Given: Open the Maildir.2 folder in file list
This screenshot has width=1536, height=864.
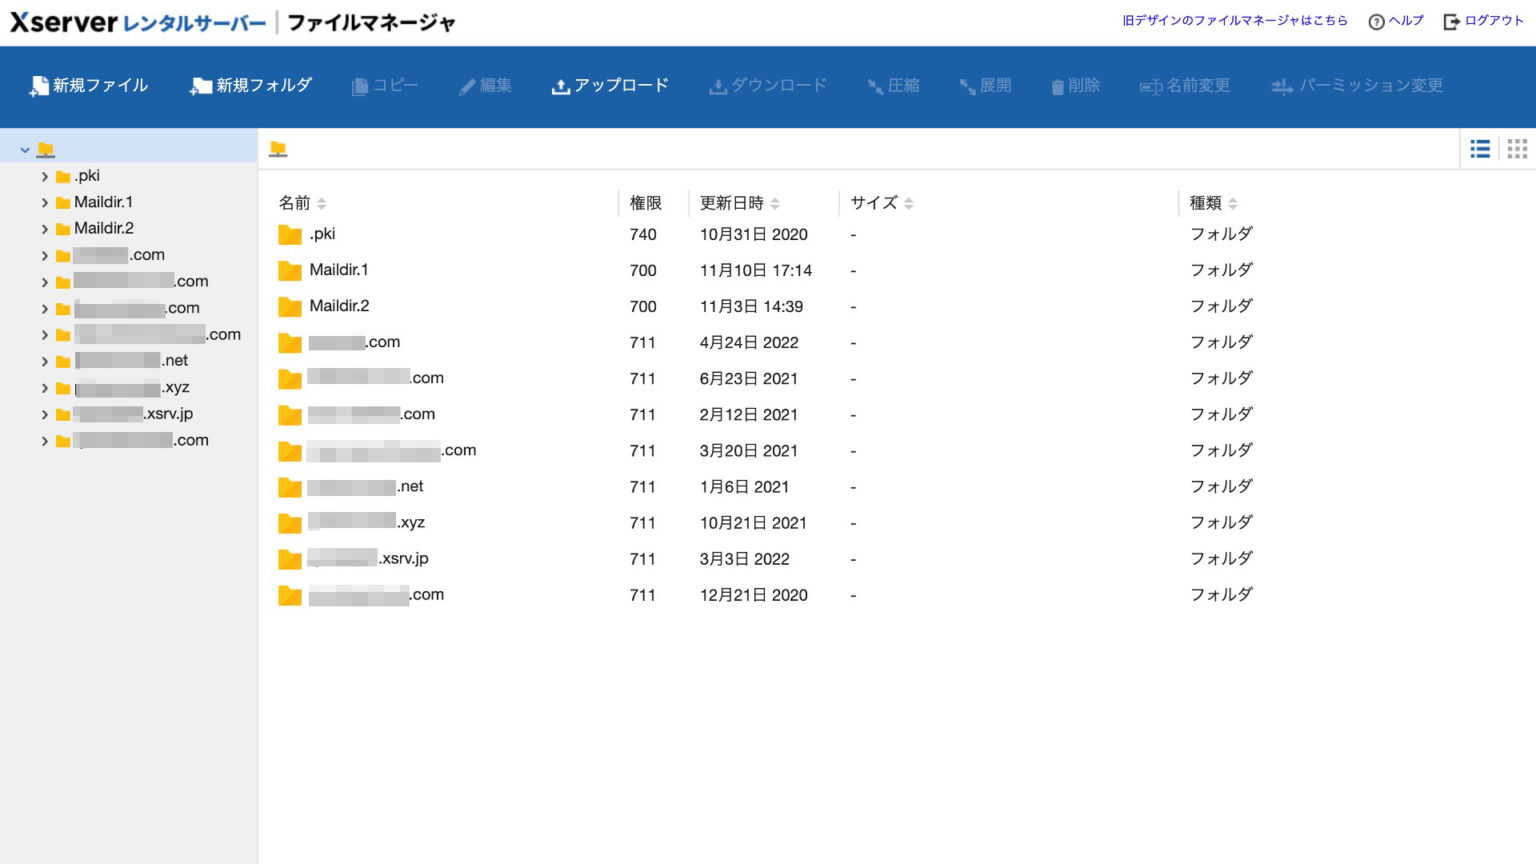Looking at the screenshot, I should pos(340,305).
